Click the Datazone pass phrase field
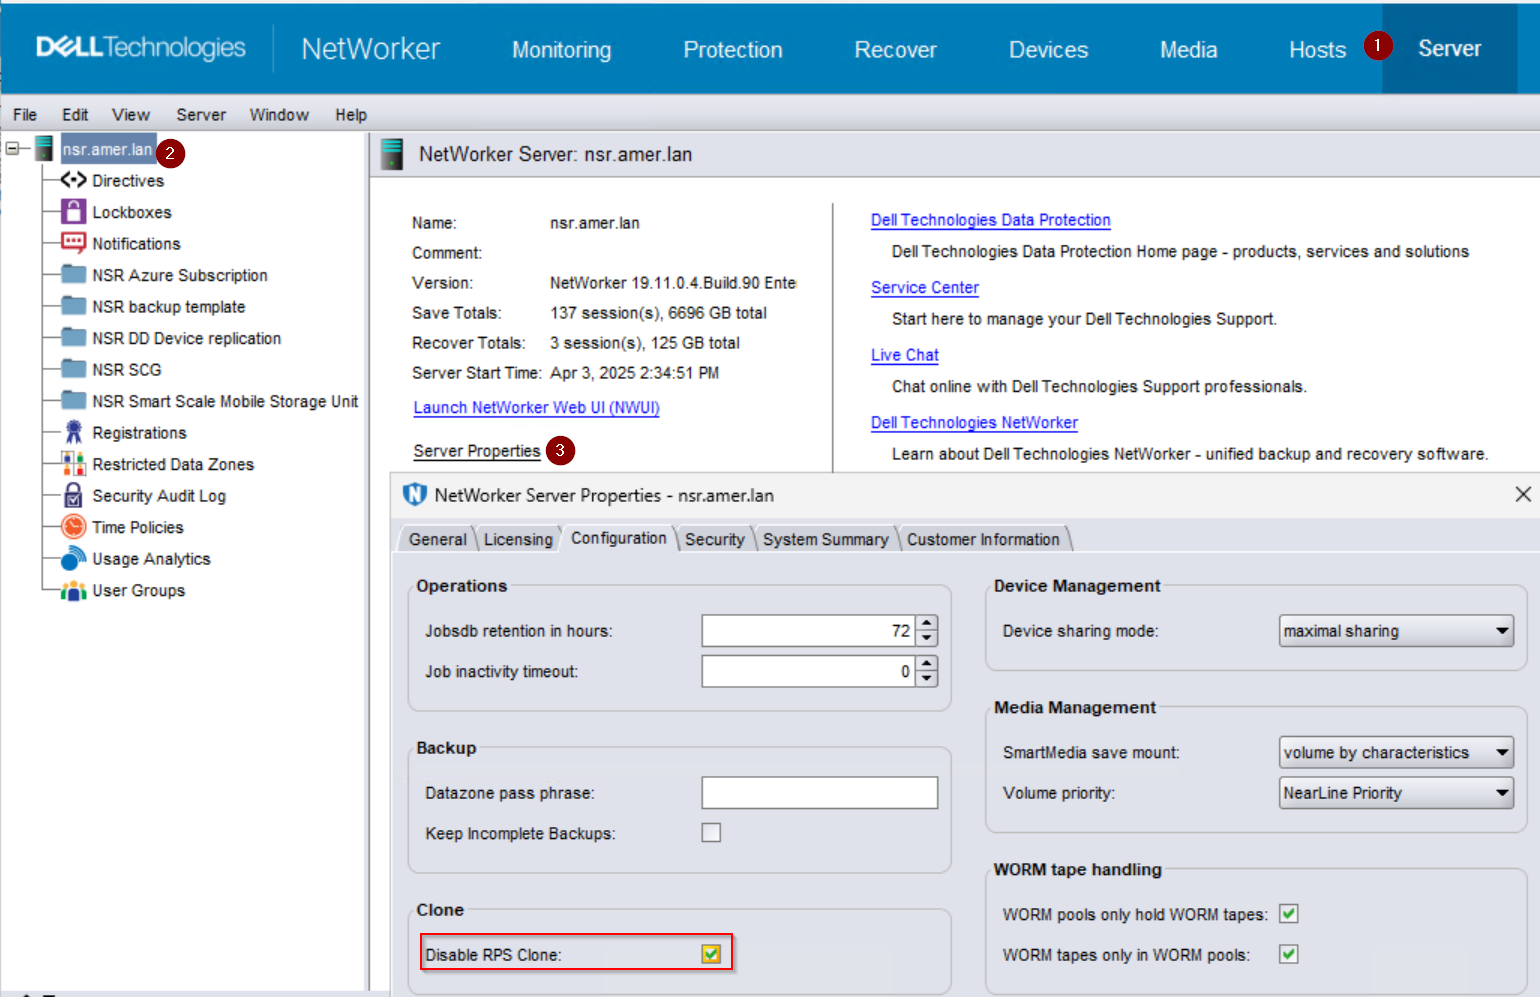1540x997 pixels. tap(819, 792)
